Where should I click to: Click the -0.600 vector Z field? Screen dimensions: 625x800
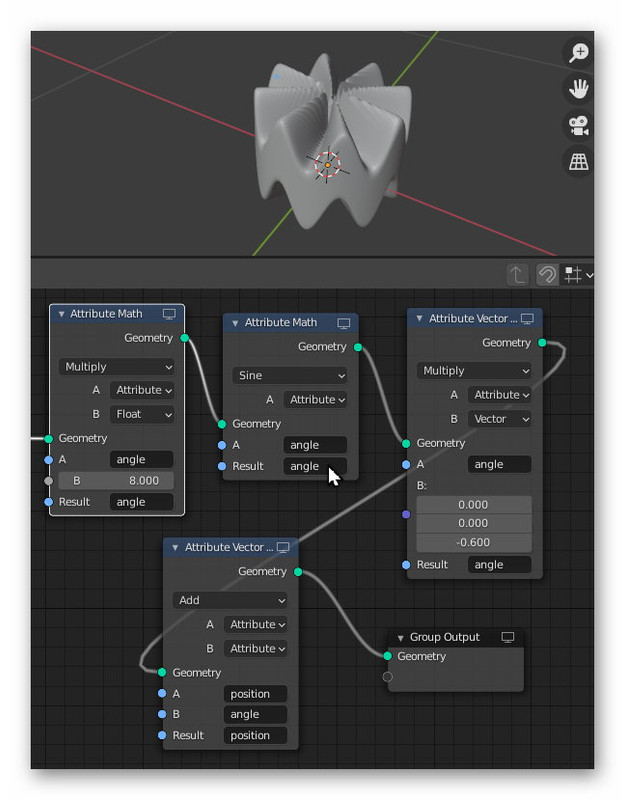pyautogui.click(x=474, y=542)
